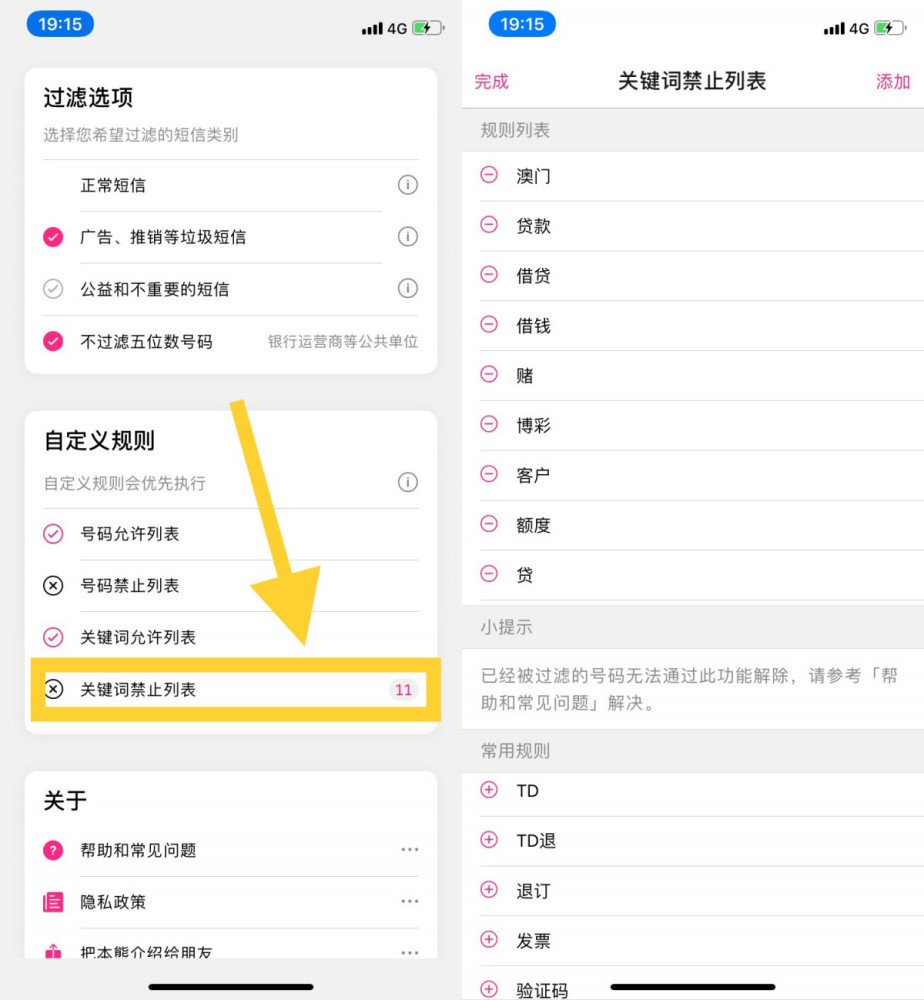Add common rule TD with plus icon

tap(489, 790)
